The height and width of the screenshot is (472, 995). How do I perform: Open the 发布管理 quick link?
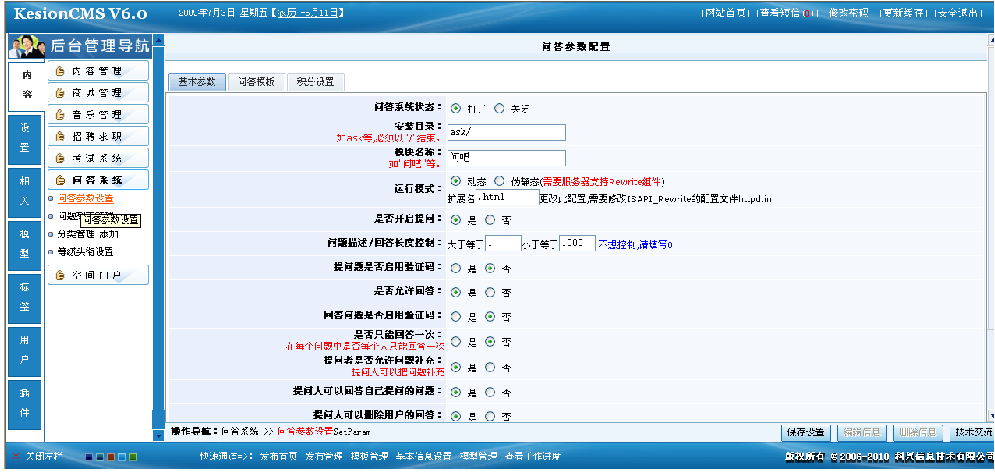(324, 456)
